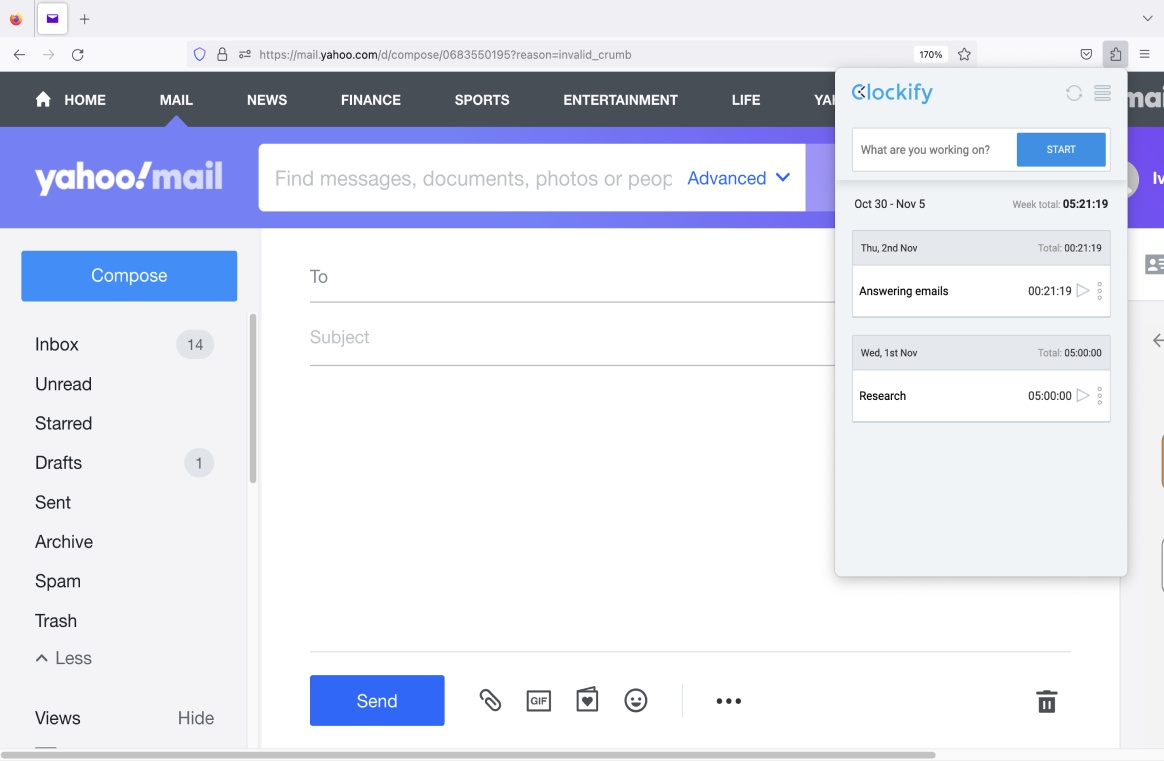
Task: Bookmark this page with the star icon
Action: [964, 54]
